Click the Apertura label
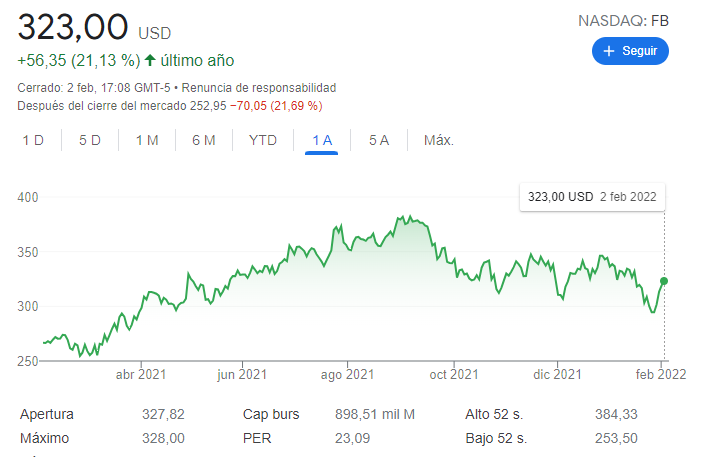 click(x=47, y=414)
